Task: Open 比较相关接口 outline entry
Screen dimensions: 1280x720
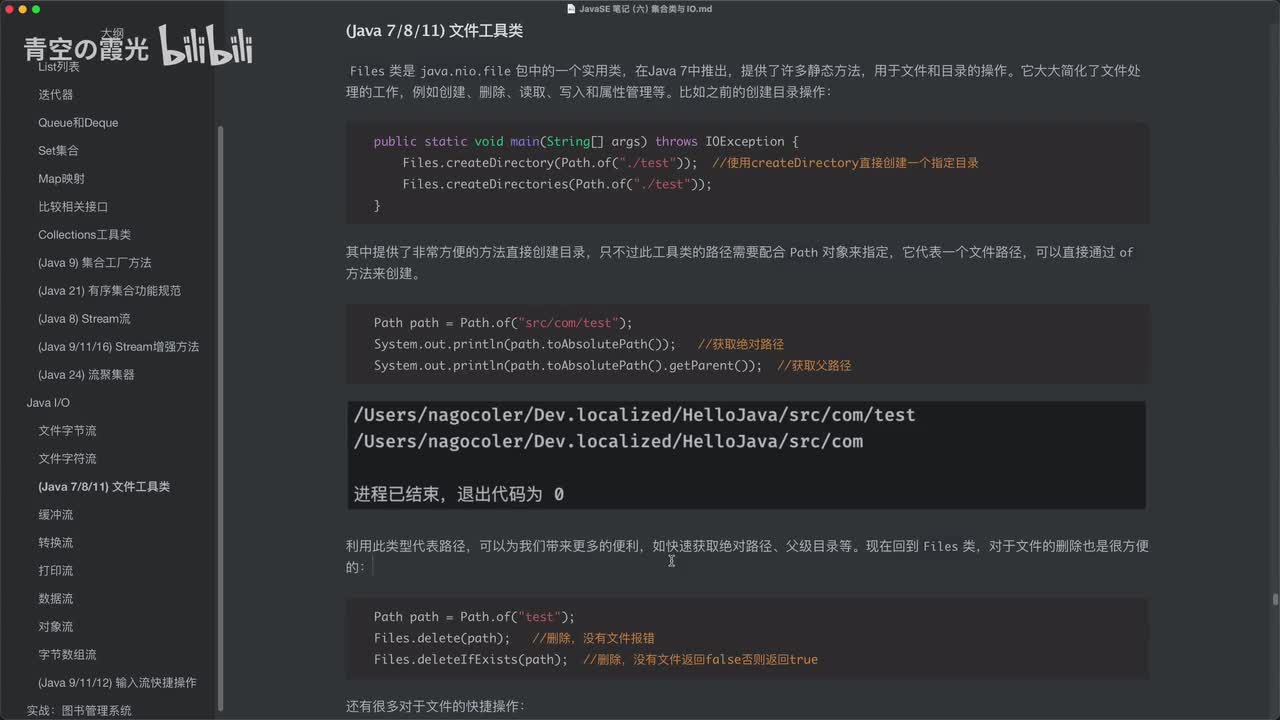Action: pyautogui.click(x=73, y=206)
